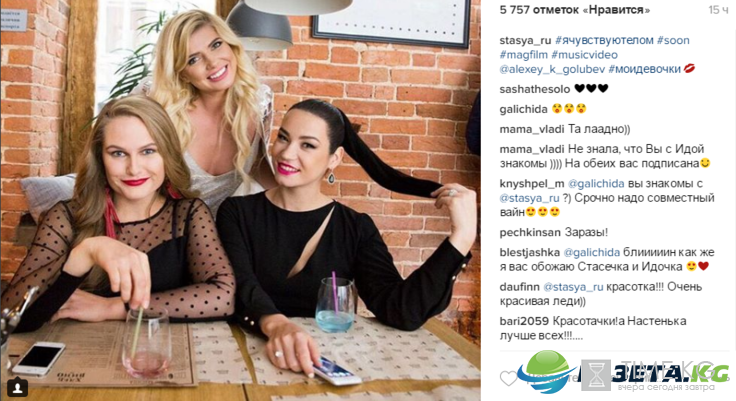
Task: Open the #soon hashtag
Action: pyautogui.click(x=673, y=40)
